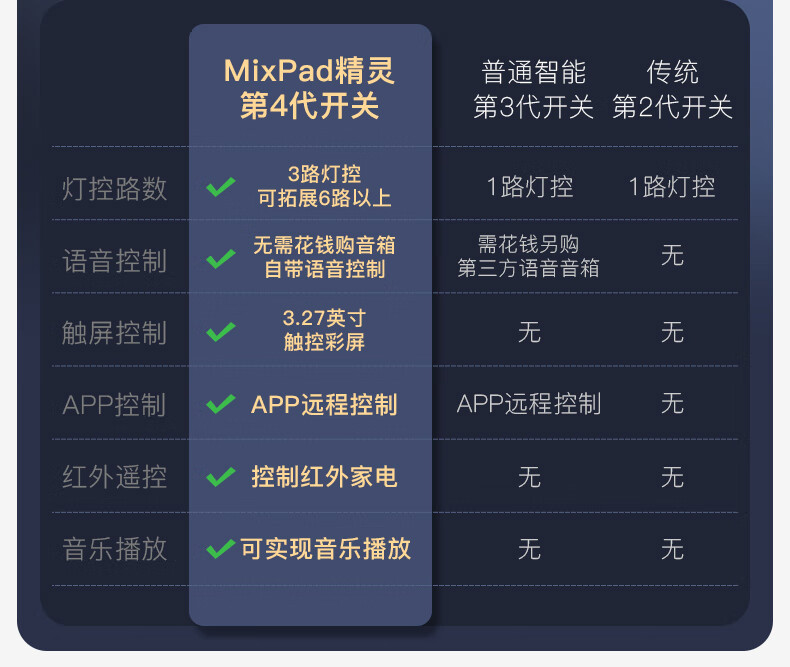This screenshot has height=667, width=790.
Task: Click 无 for 触屏控制 in 第3代开关 column
Action: (x=529, y=332)
